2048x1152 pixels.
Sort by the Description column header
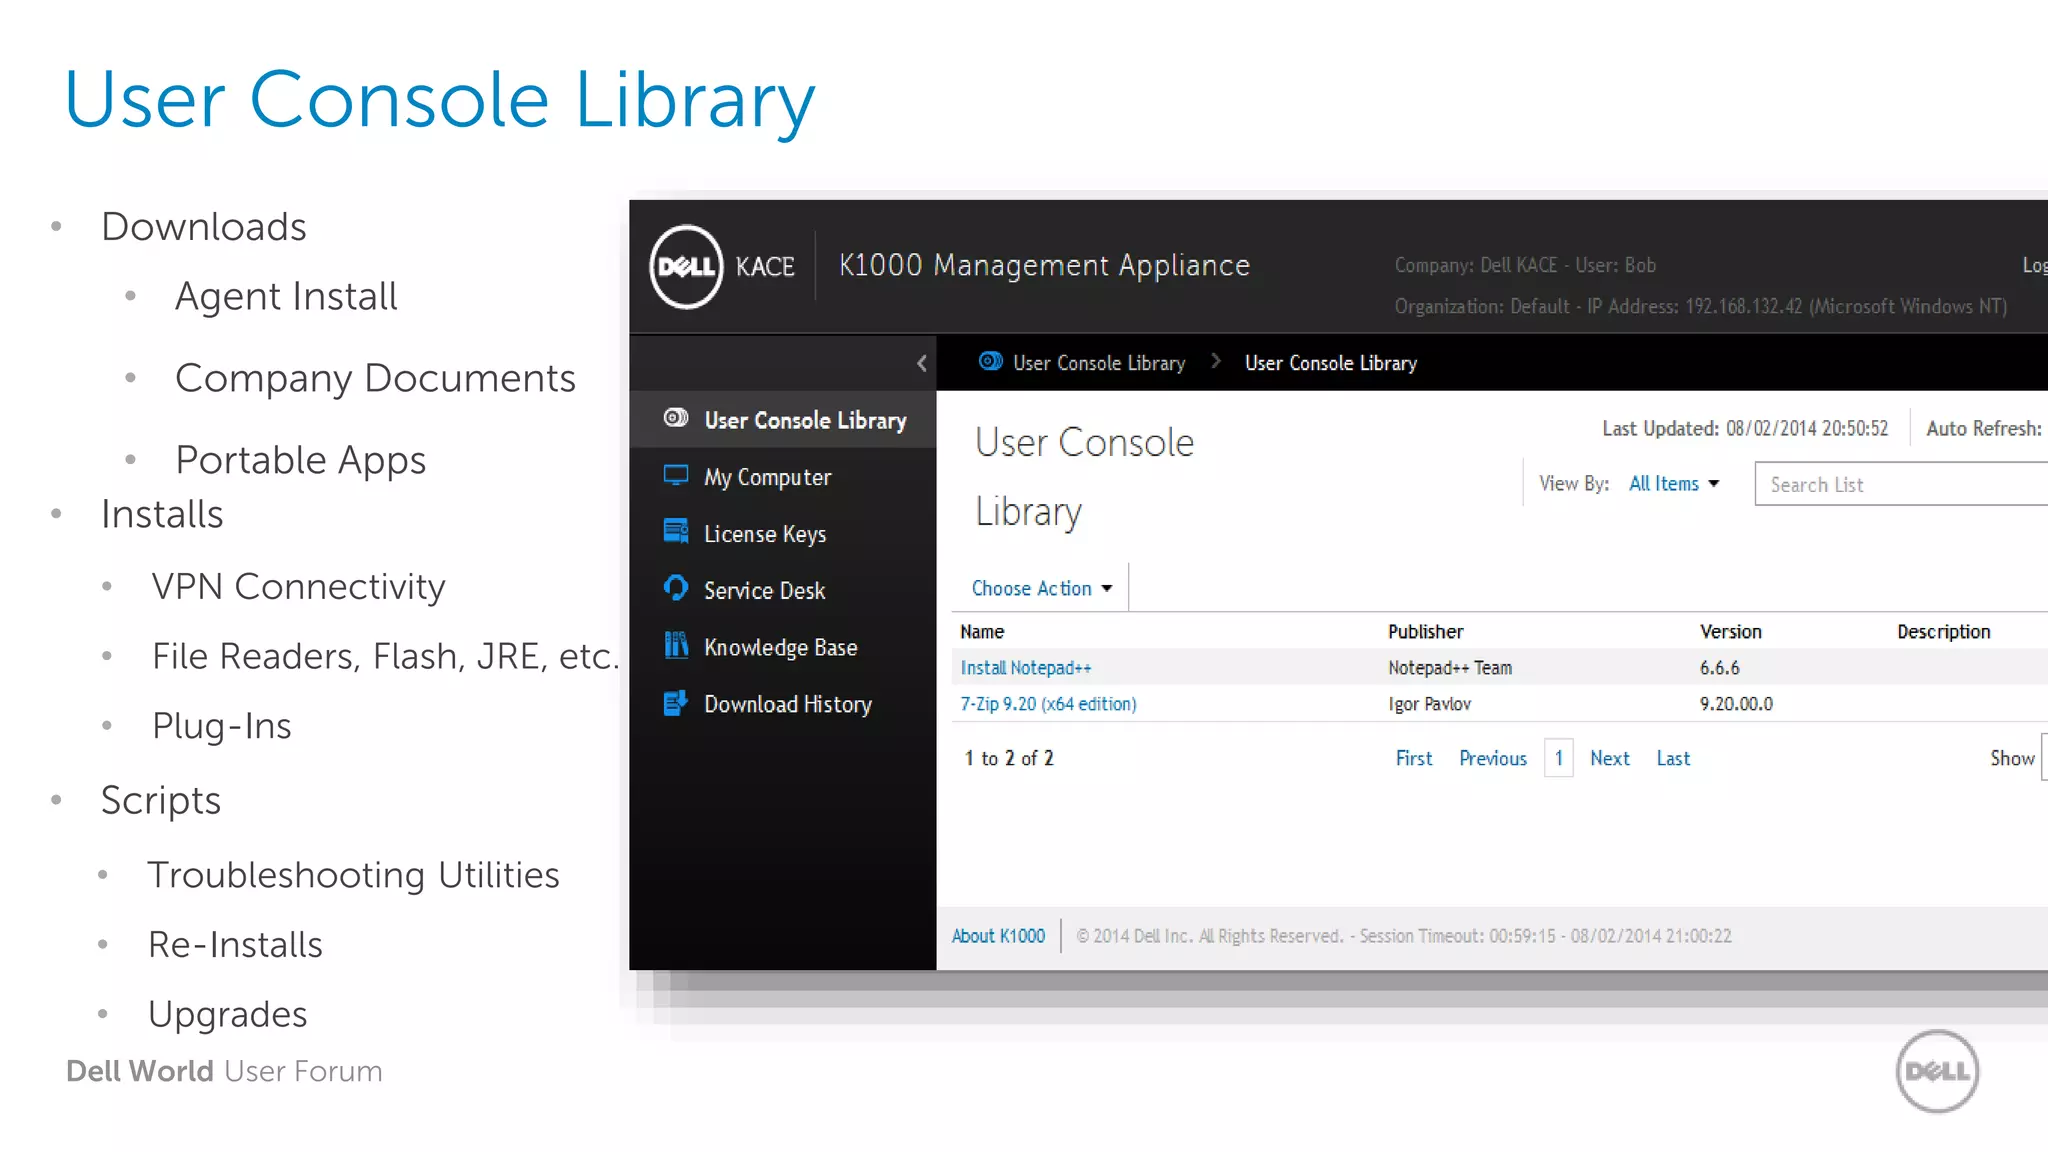[1944, 632]
